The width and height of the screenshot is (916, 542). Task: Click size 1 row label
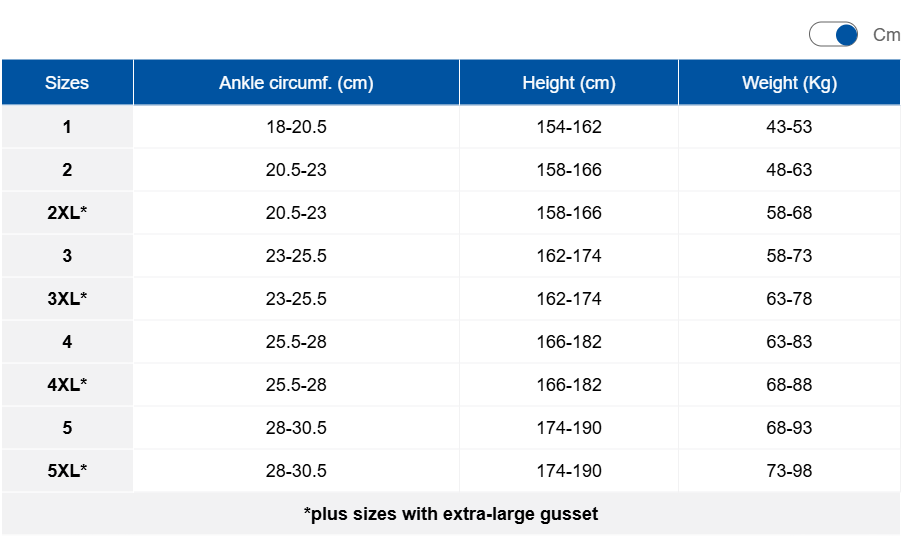(67, 127)
